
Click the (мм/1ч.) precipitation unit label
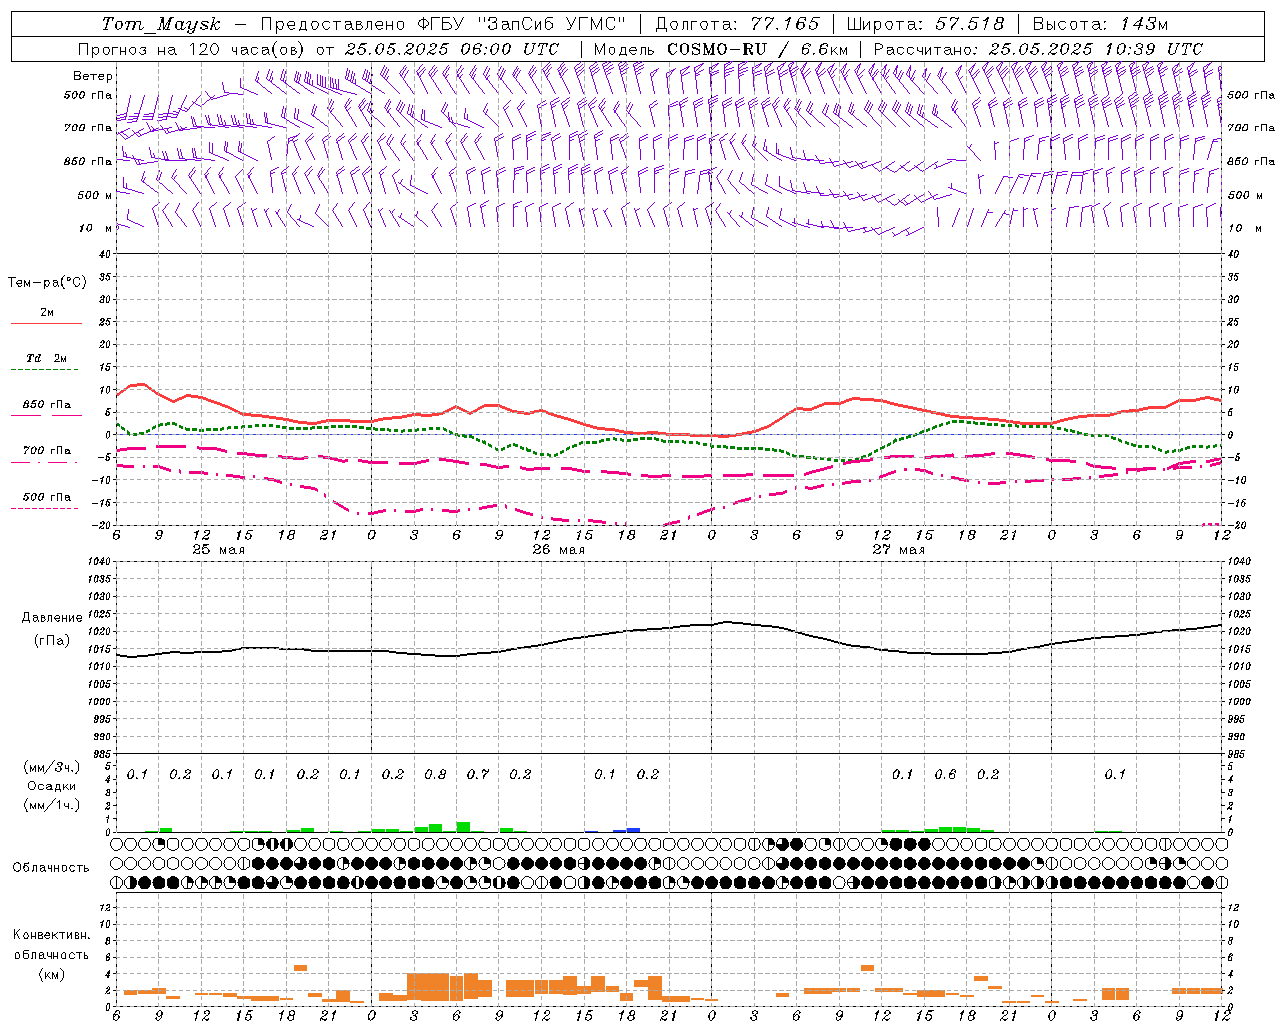coord(53,805)
